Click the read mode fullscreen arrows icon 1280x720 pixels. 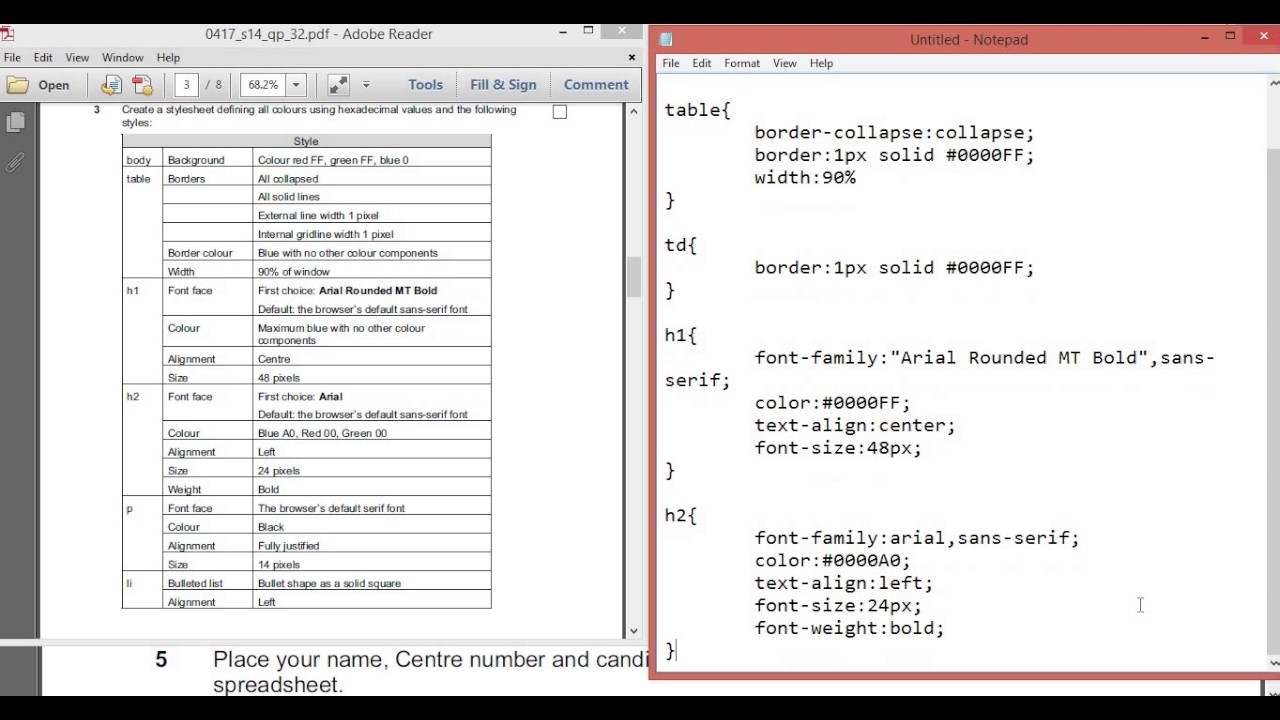(x=338, y=85)
